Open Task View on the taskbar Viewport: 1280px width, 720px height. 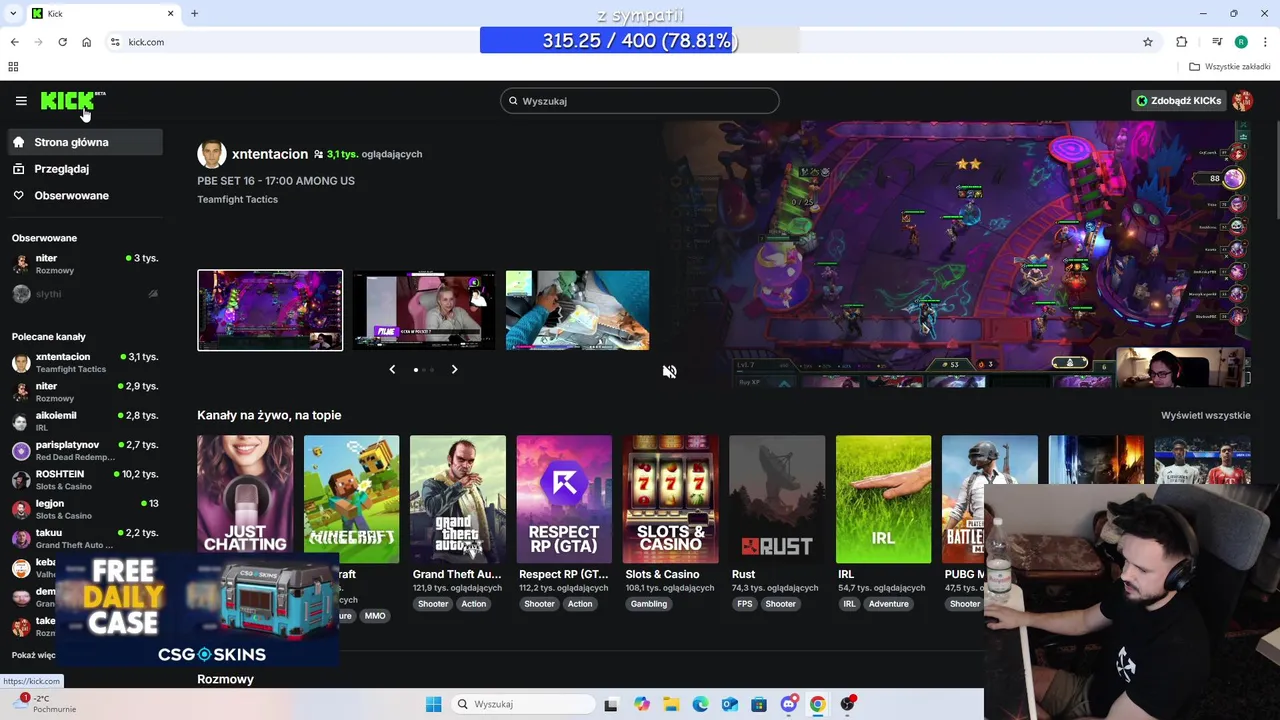pyautogui.click(x=611, y=704)
